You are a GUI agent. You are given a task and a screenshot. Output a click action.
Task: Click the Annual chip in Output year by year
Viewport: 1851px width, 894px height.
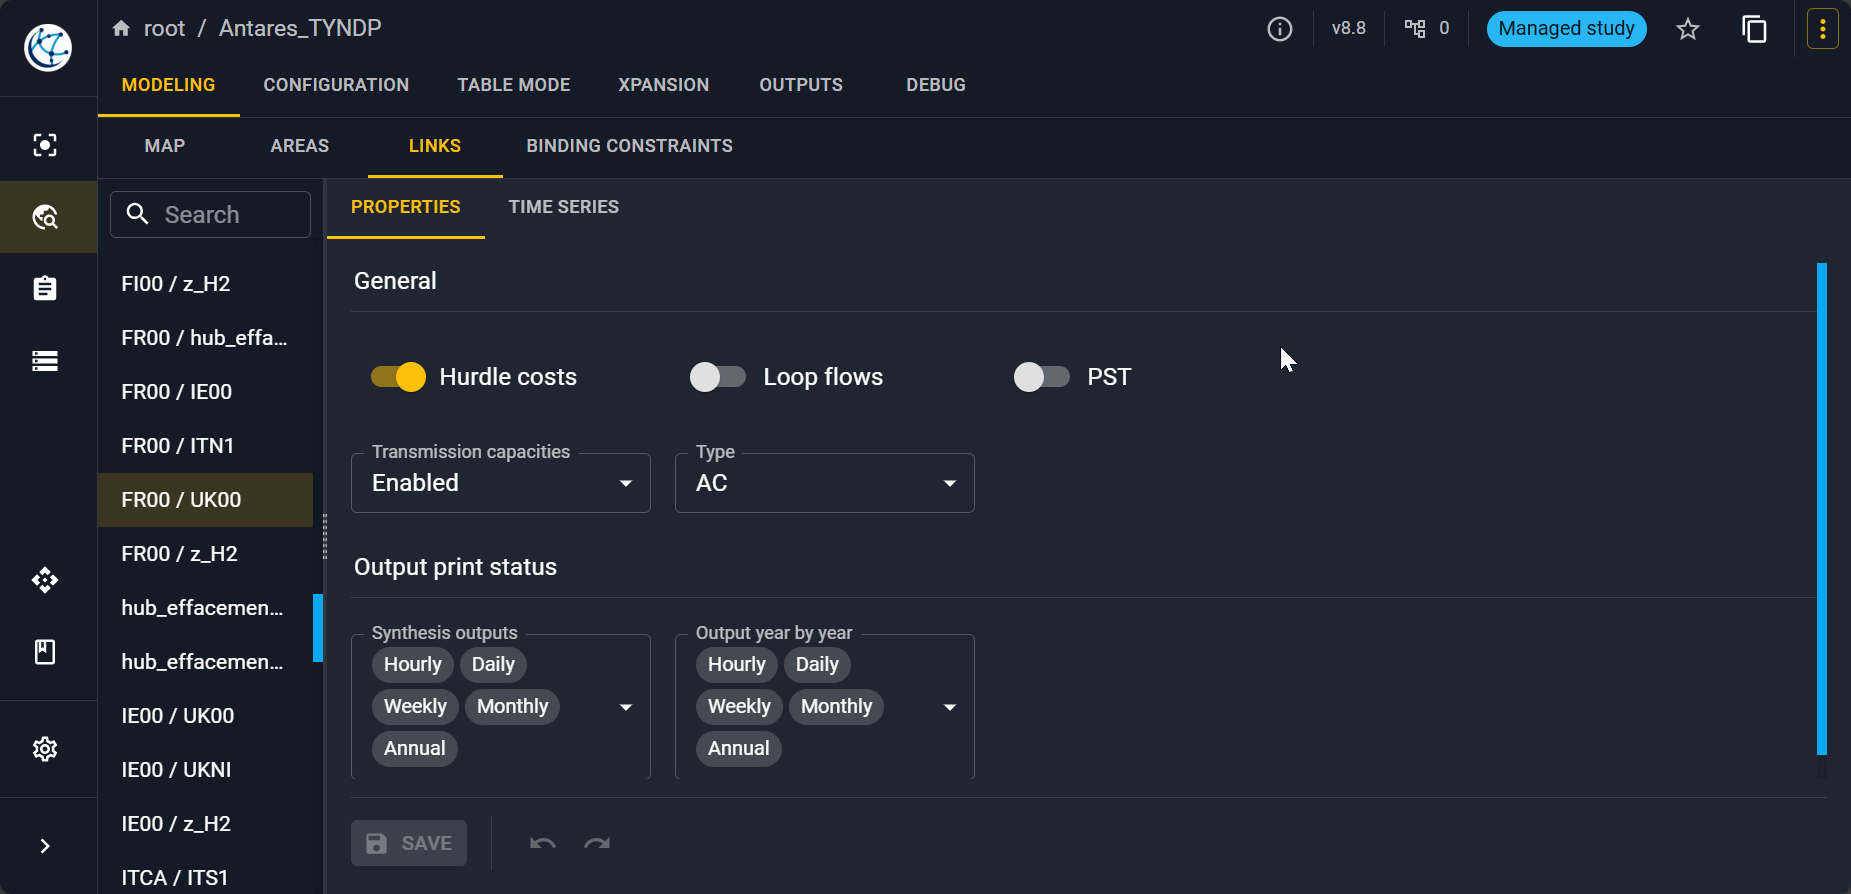tap(739, 749)
